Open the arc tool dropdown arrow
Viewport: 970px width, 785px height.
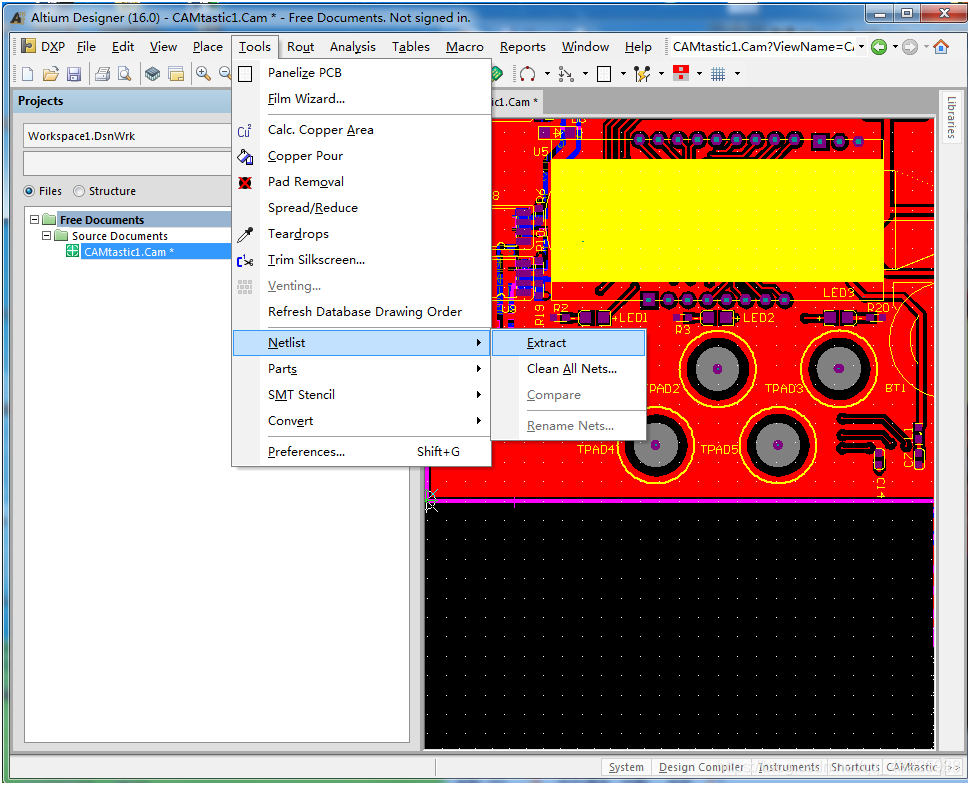pyautogui.click(x=547, y=74)
